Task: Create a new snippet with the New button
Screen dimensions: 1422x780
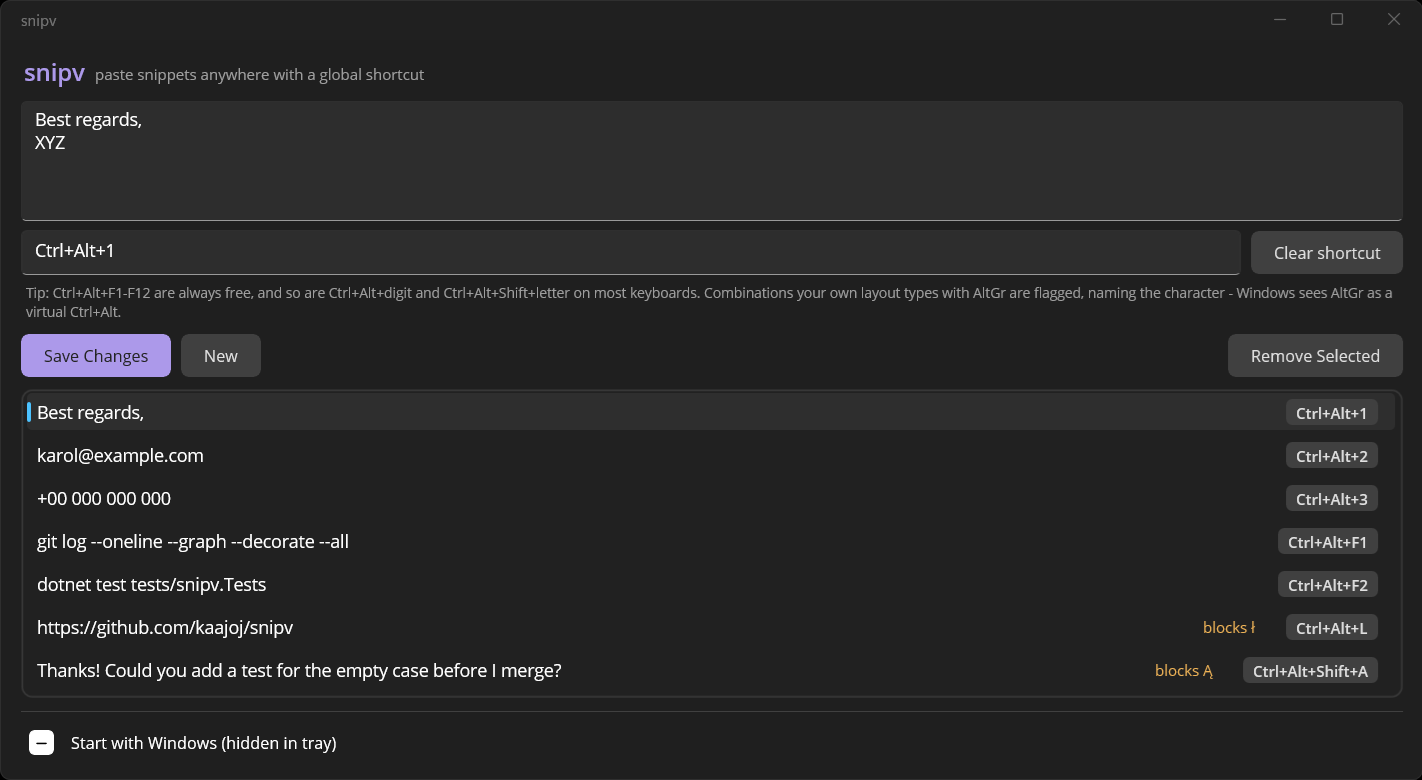Action: 221,356
